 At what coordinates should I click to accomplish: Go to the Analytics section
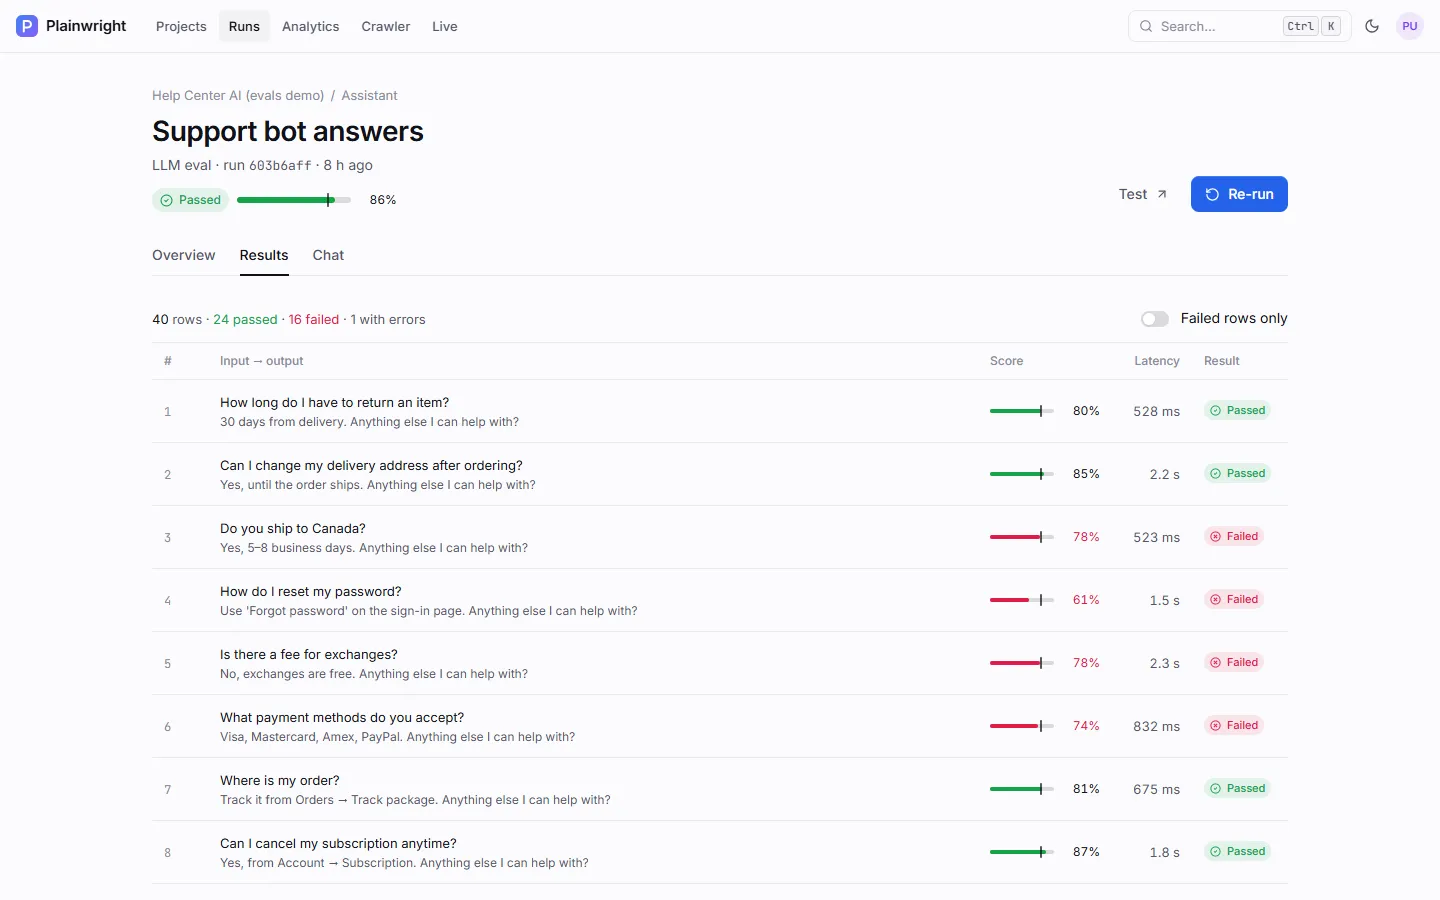coord(310,26)
